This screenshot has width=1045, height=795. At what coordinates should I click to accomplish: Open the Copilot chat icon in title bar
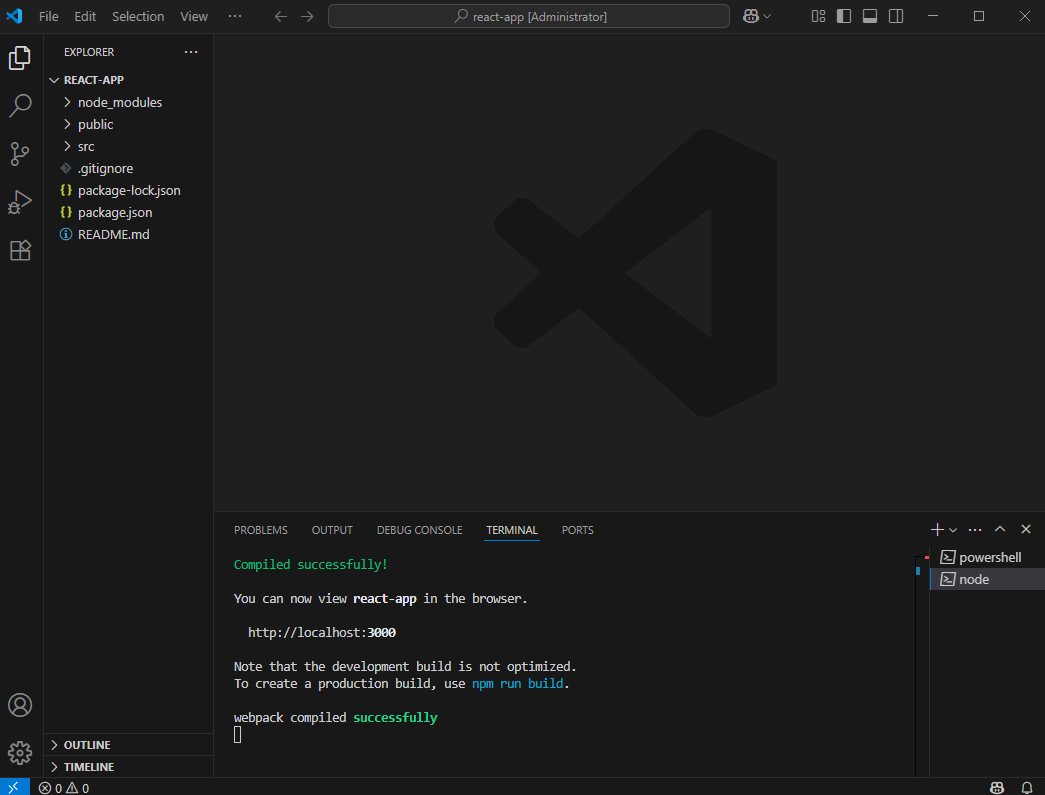[x=751, y=17]
